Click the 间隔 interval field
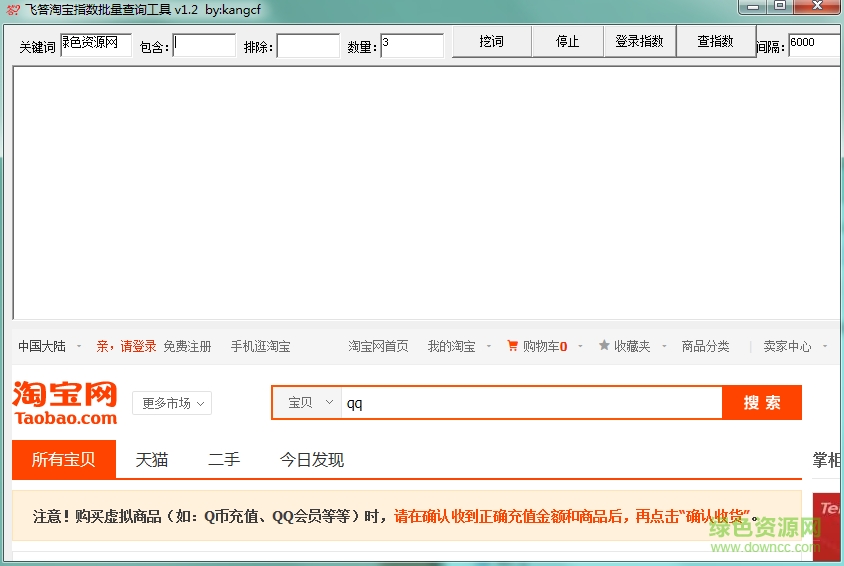844x566 pixels. (x=813, y=45)
